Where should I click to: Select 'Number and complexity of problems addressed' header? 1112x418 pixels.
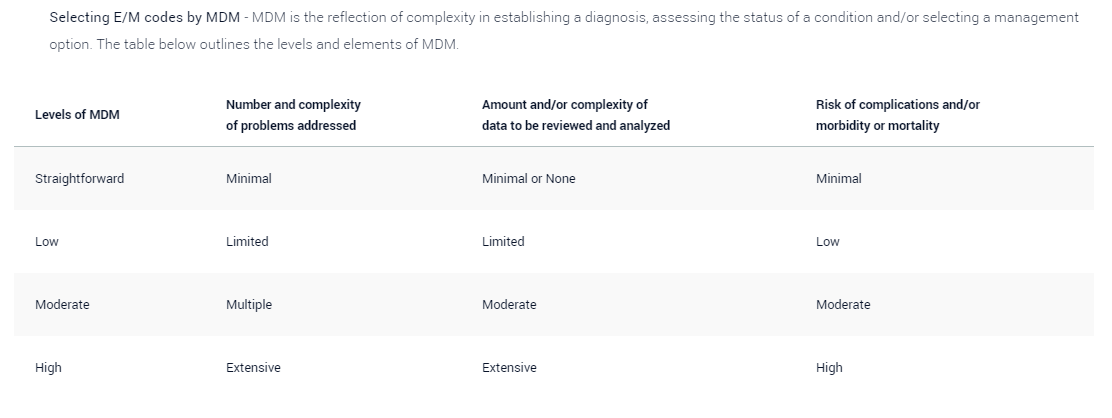tap(294, 115)
